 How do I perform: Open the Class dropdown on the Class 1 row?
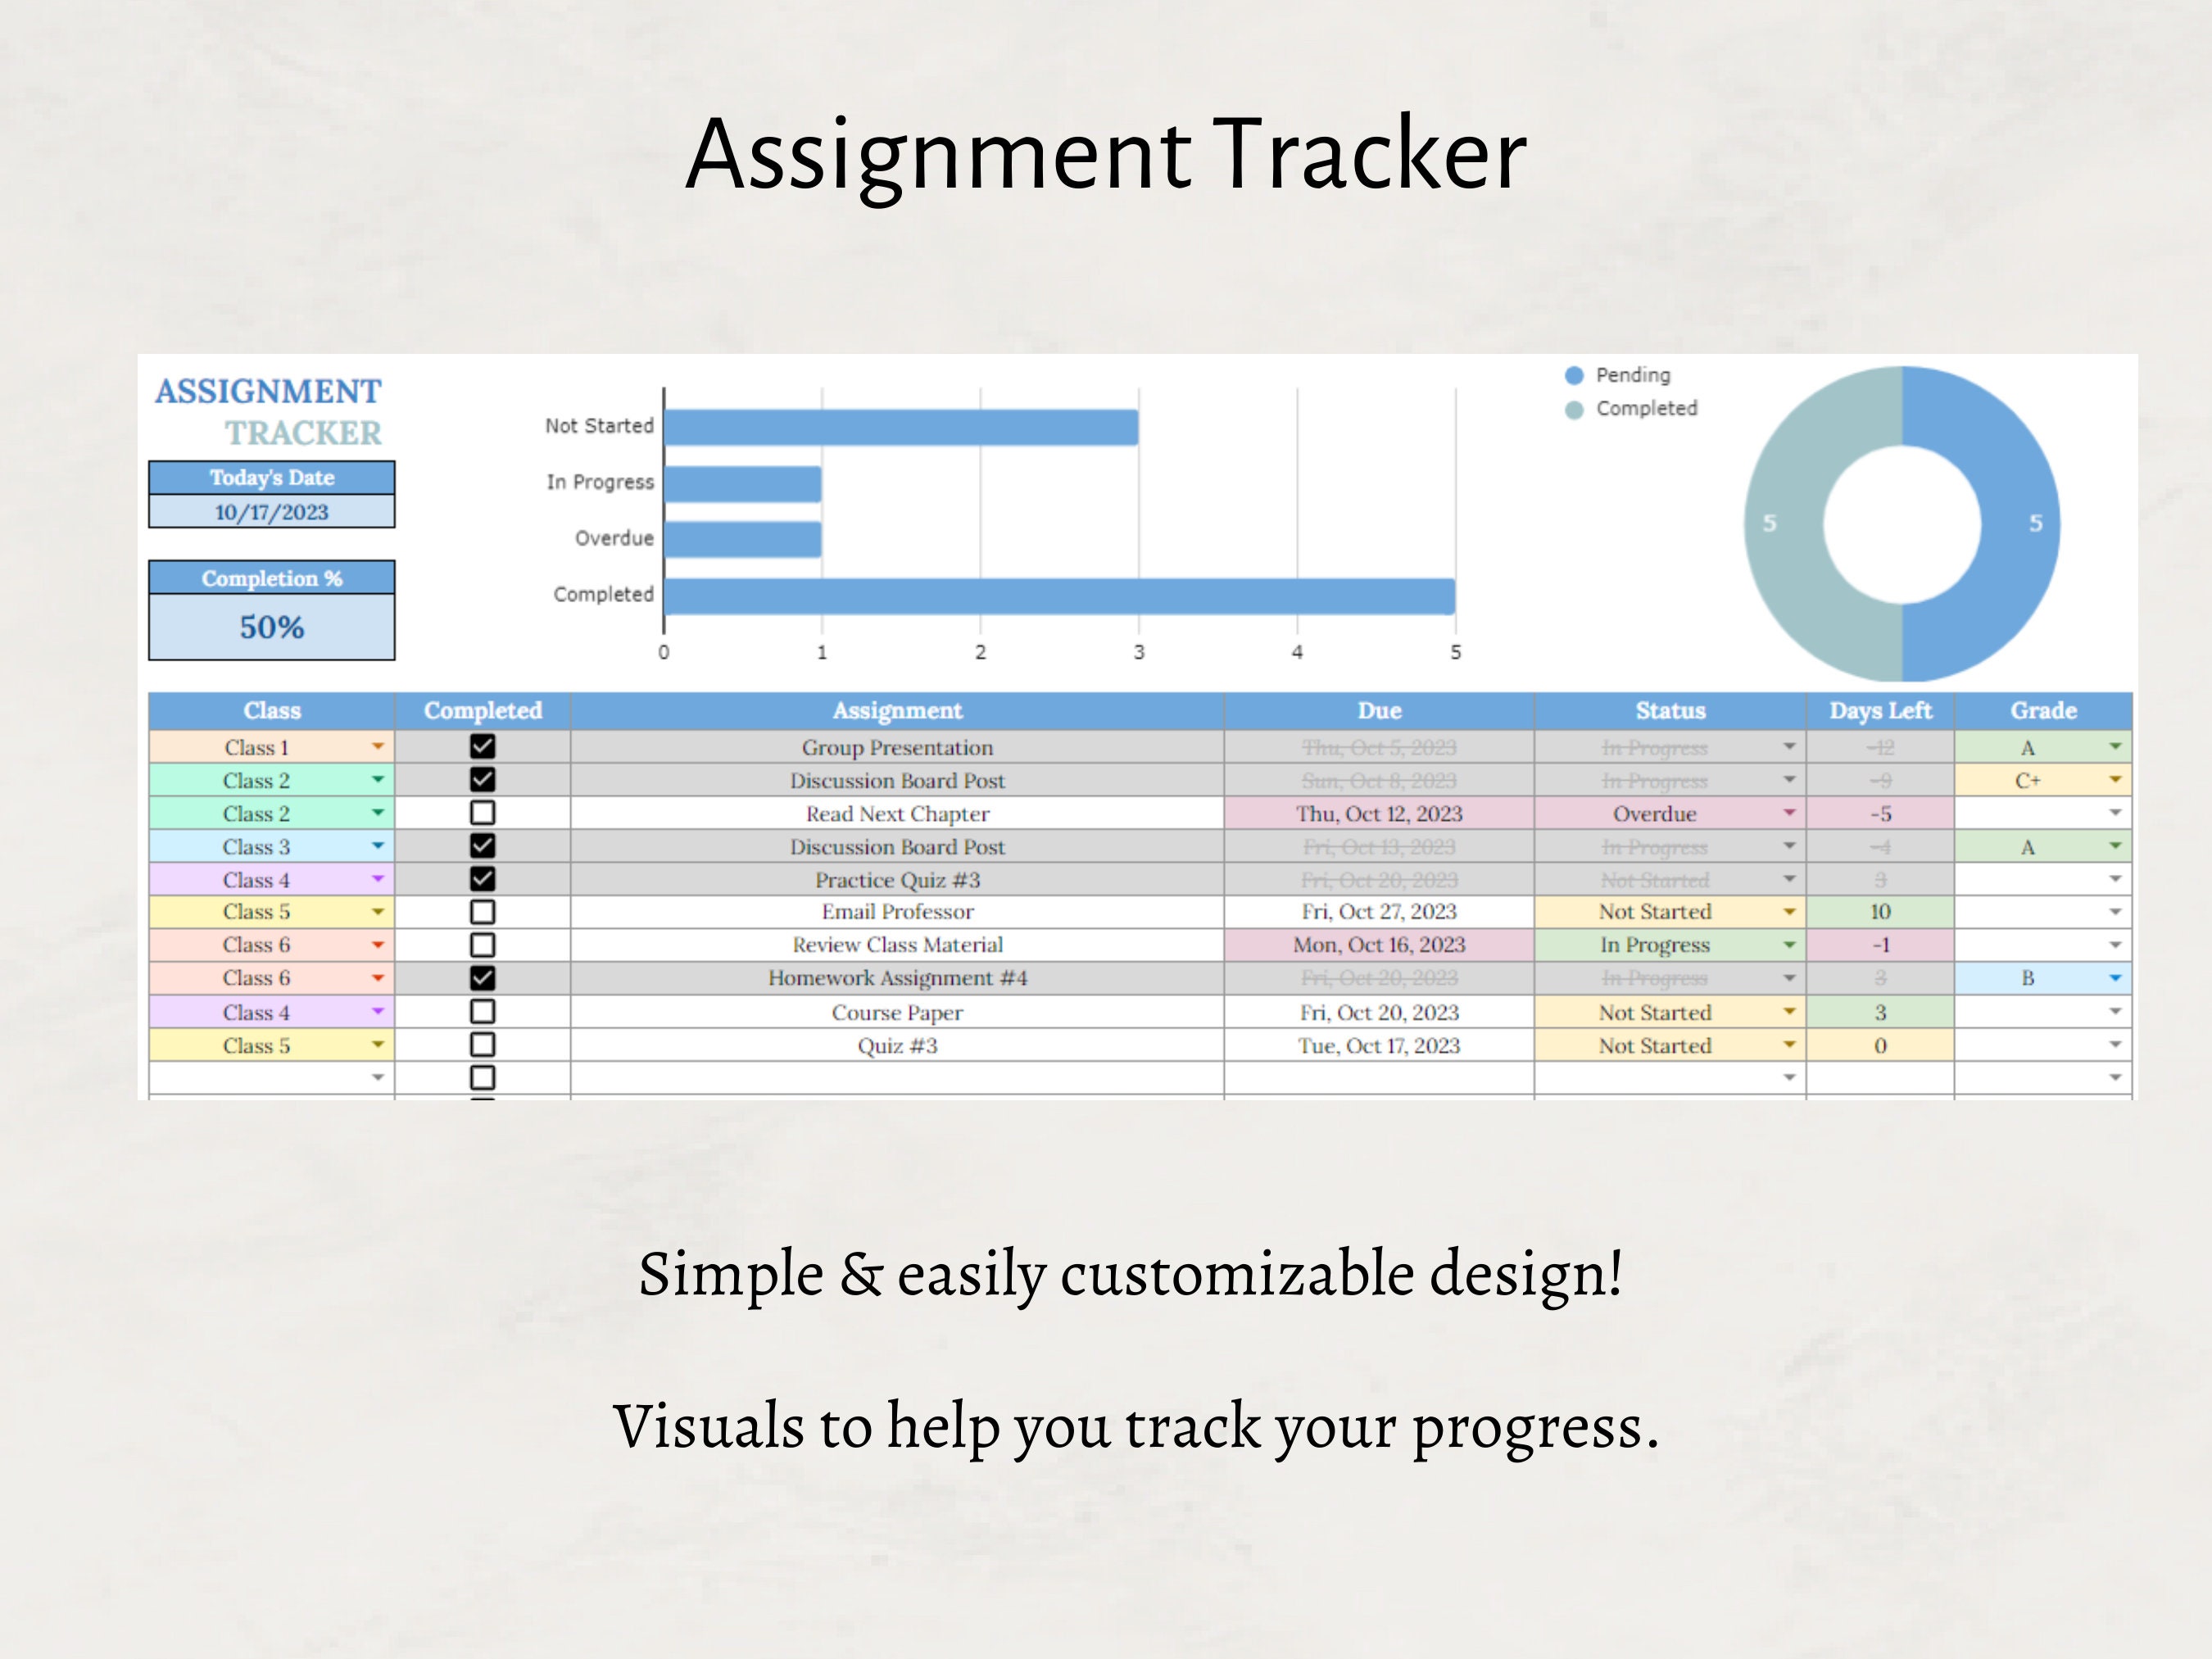point(378,747)
